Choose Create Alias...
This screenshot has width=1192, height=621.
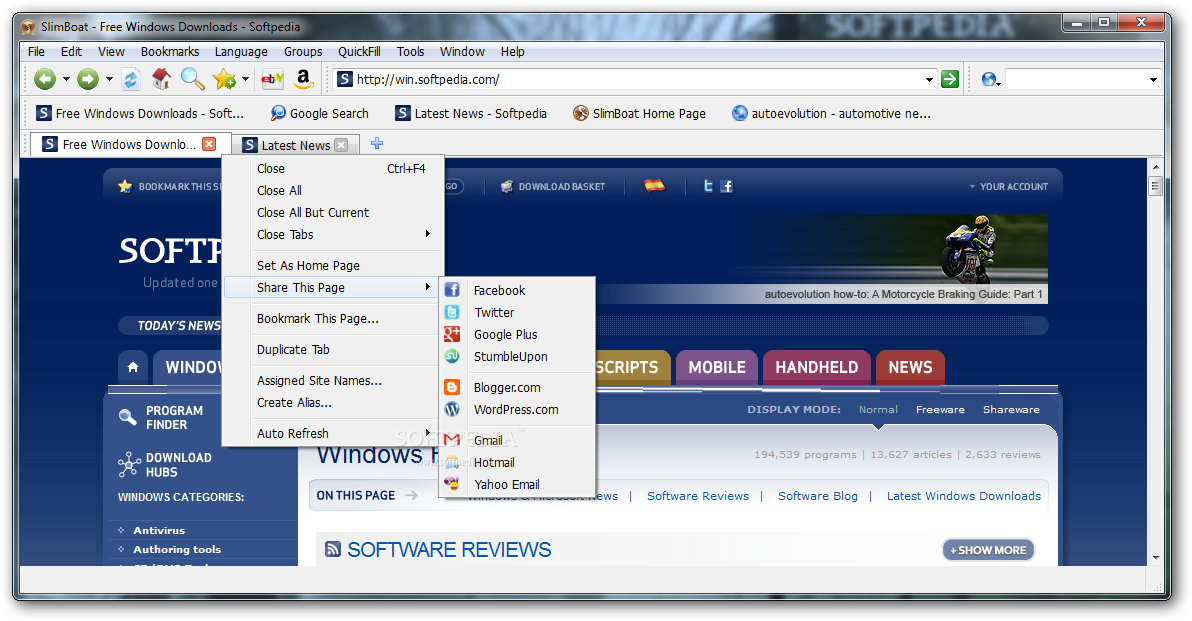tap(333, 403)
